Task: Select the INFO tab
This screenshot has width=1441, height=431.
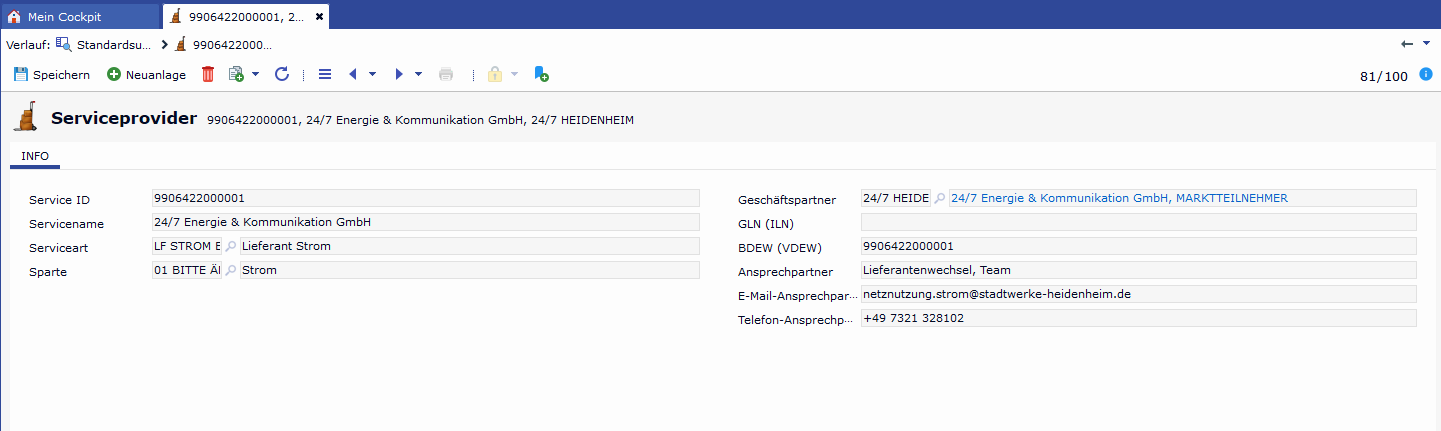Action: click(35, 156)
